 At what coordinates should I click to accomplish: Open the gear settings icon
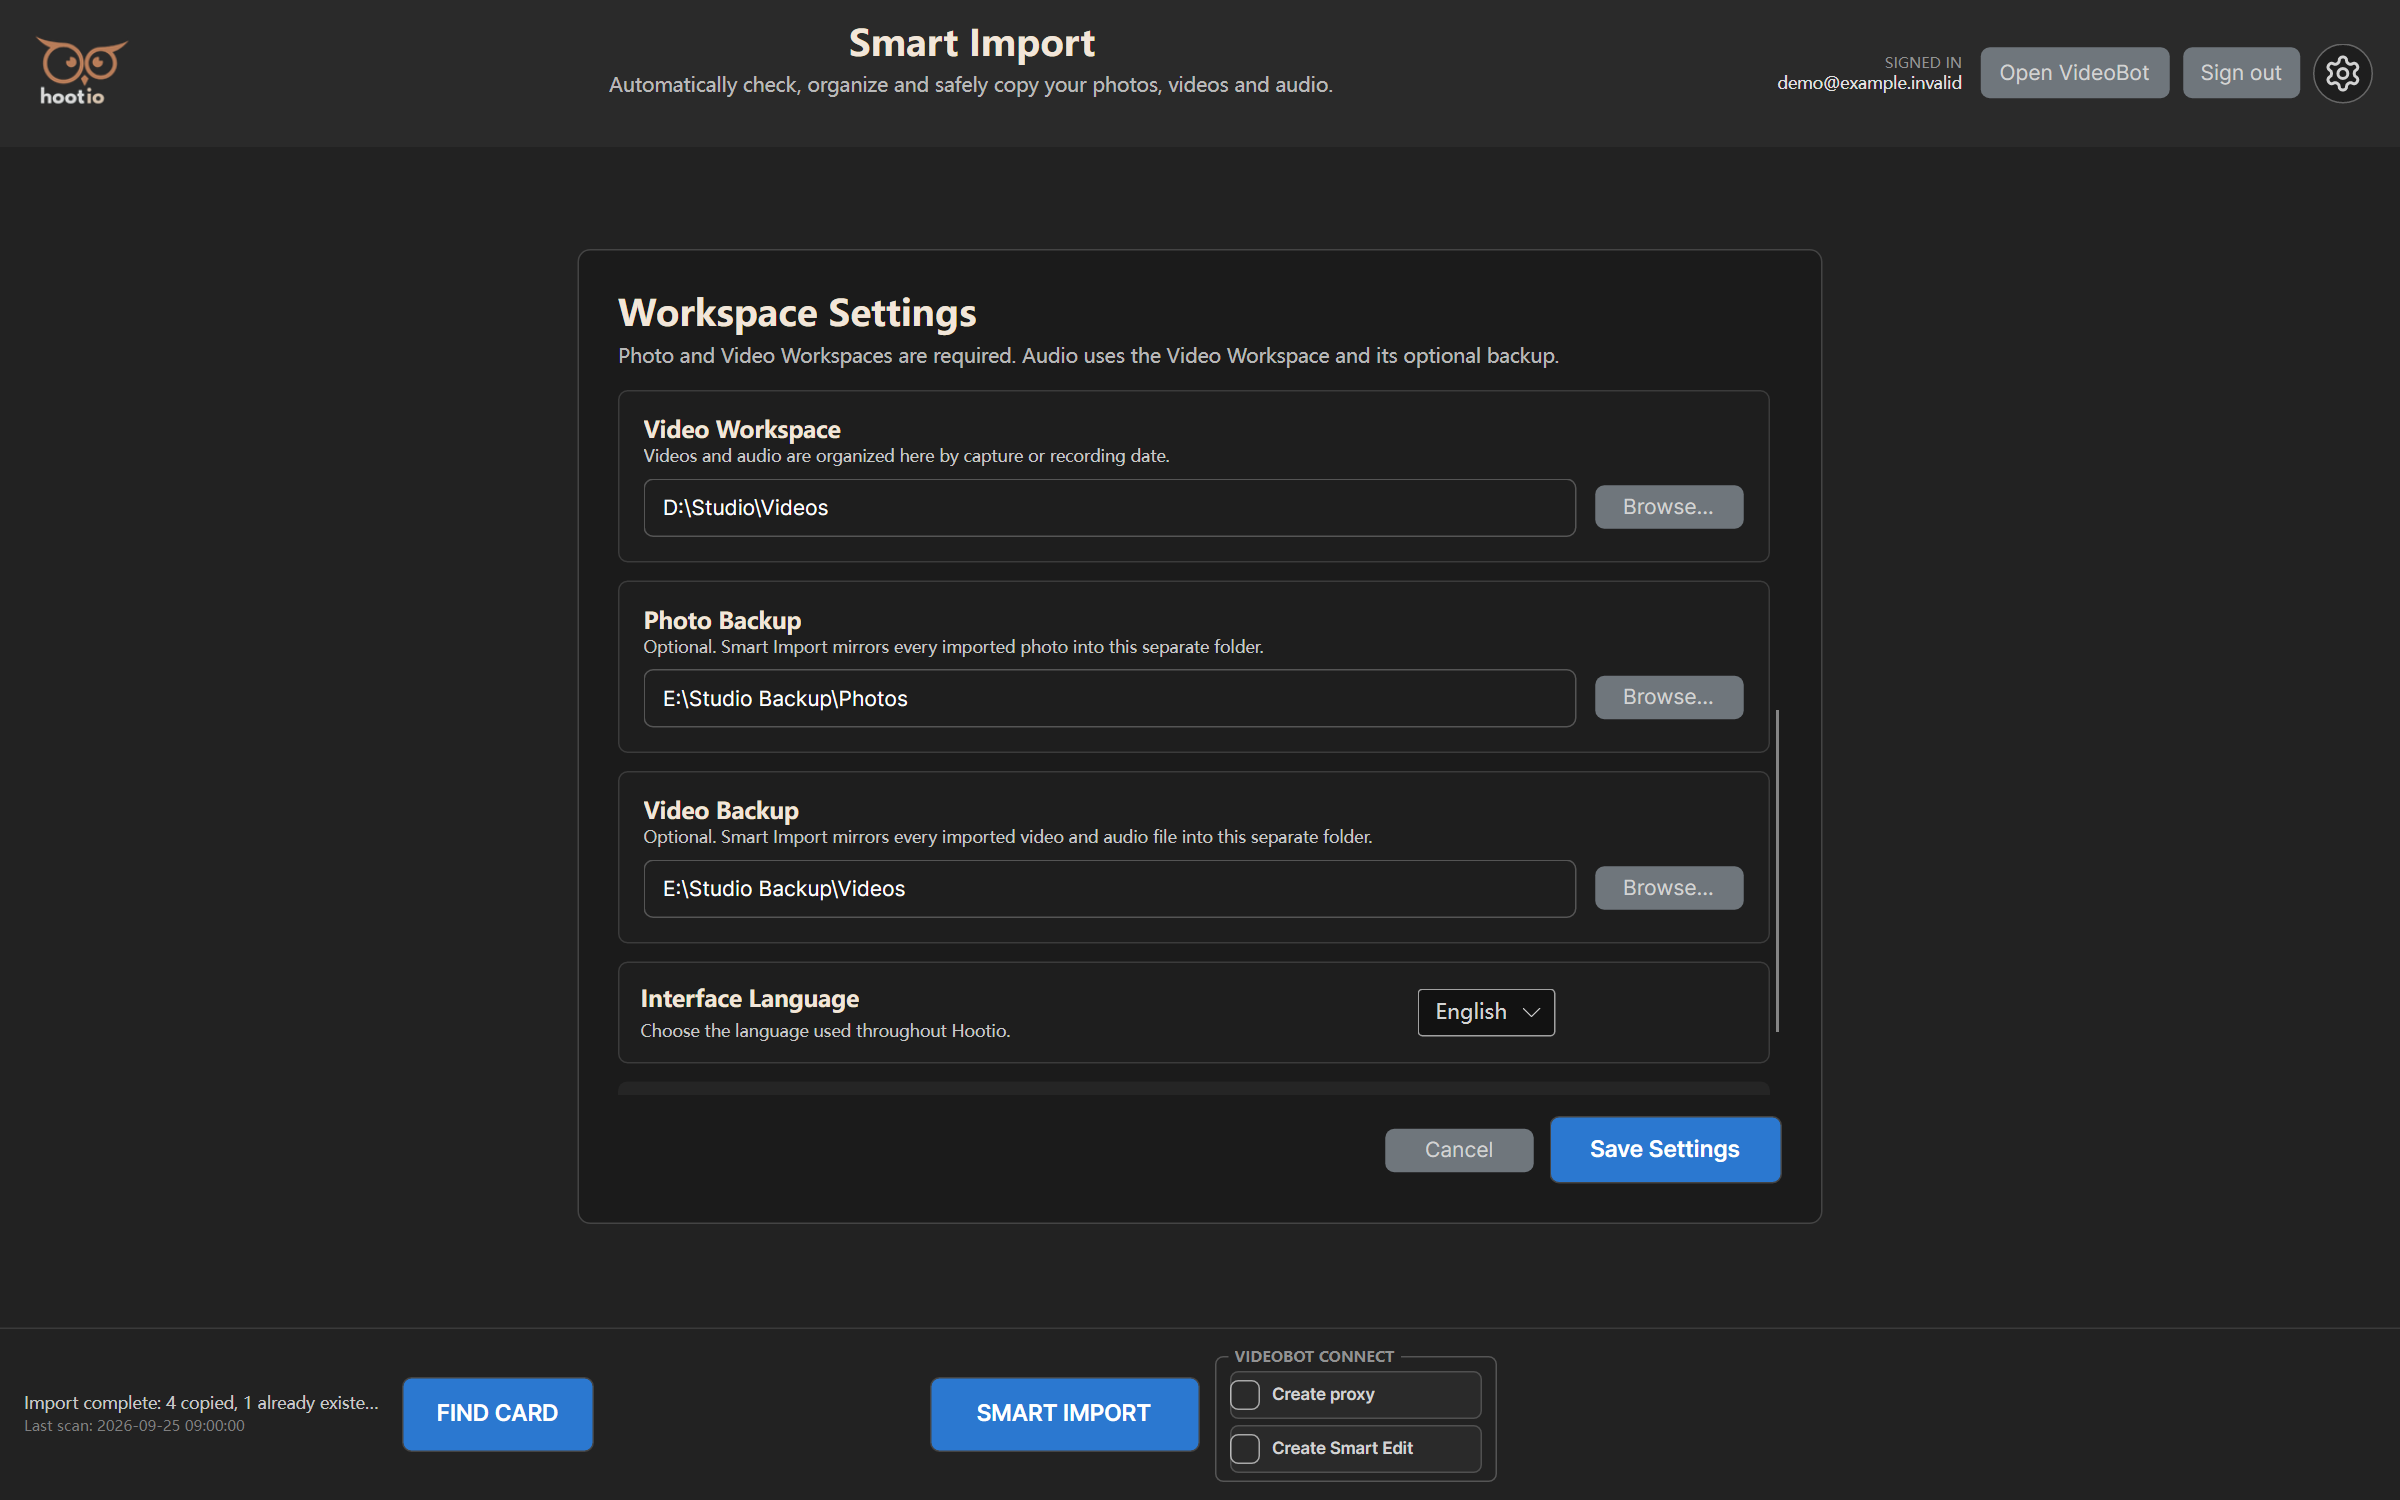pyautogui.click(x=2342, y=73)
